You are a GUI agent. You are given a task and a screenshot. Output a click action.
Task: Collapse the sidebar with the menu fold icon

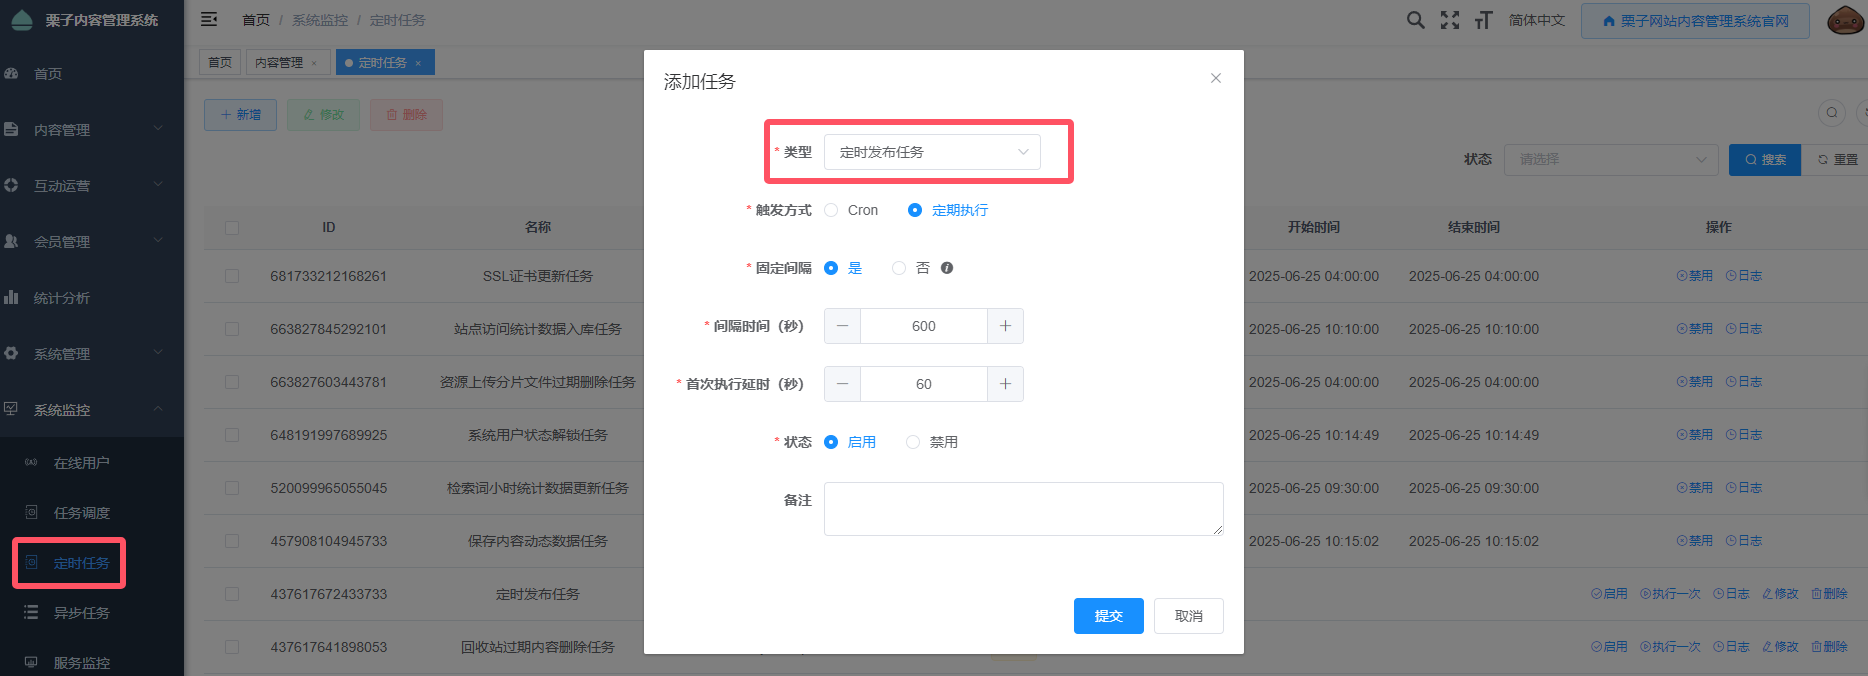[x=209, y=20]
